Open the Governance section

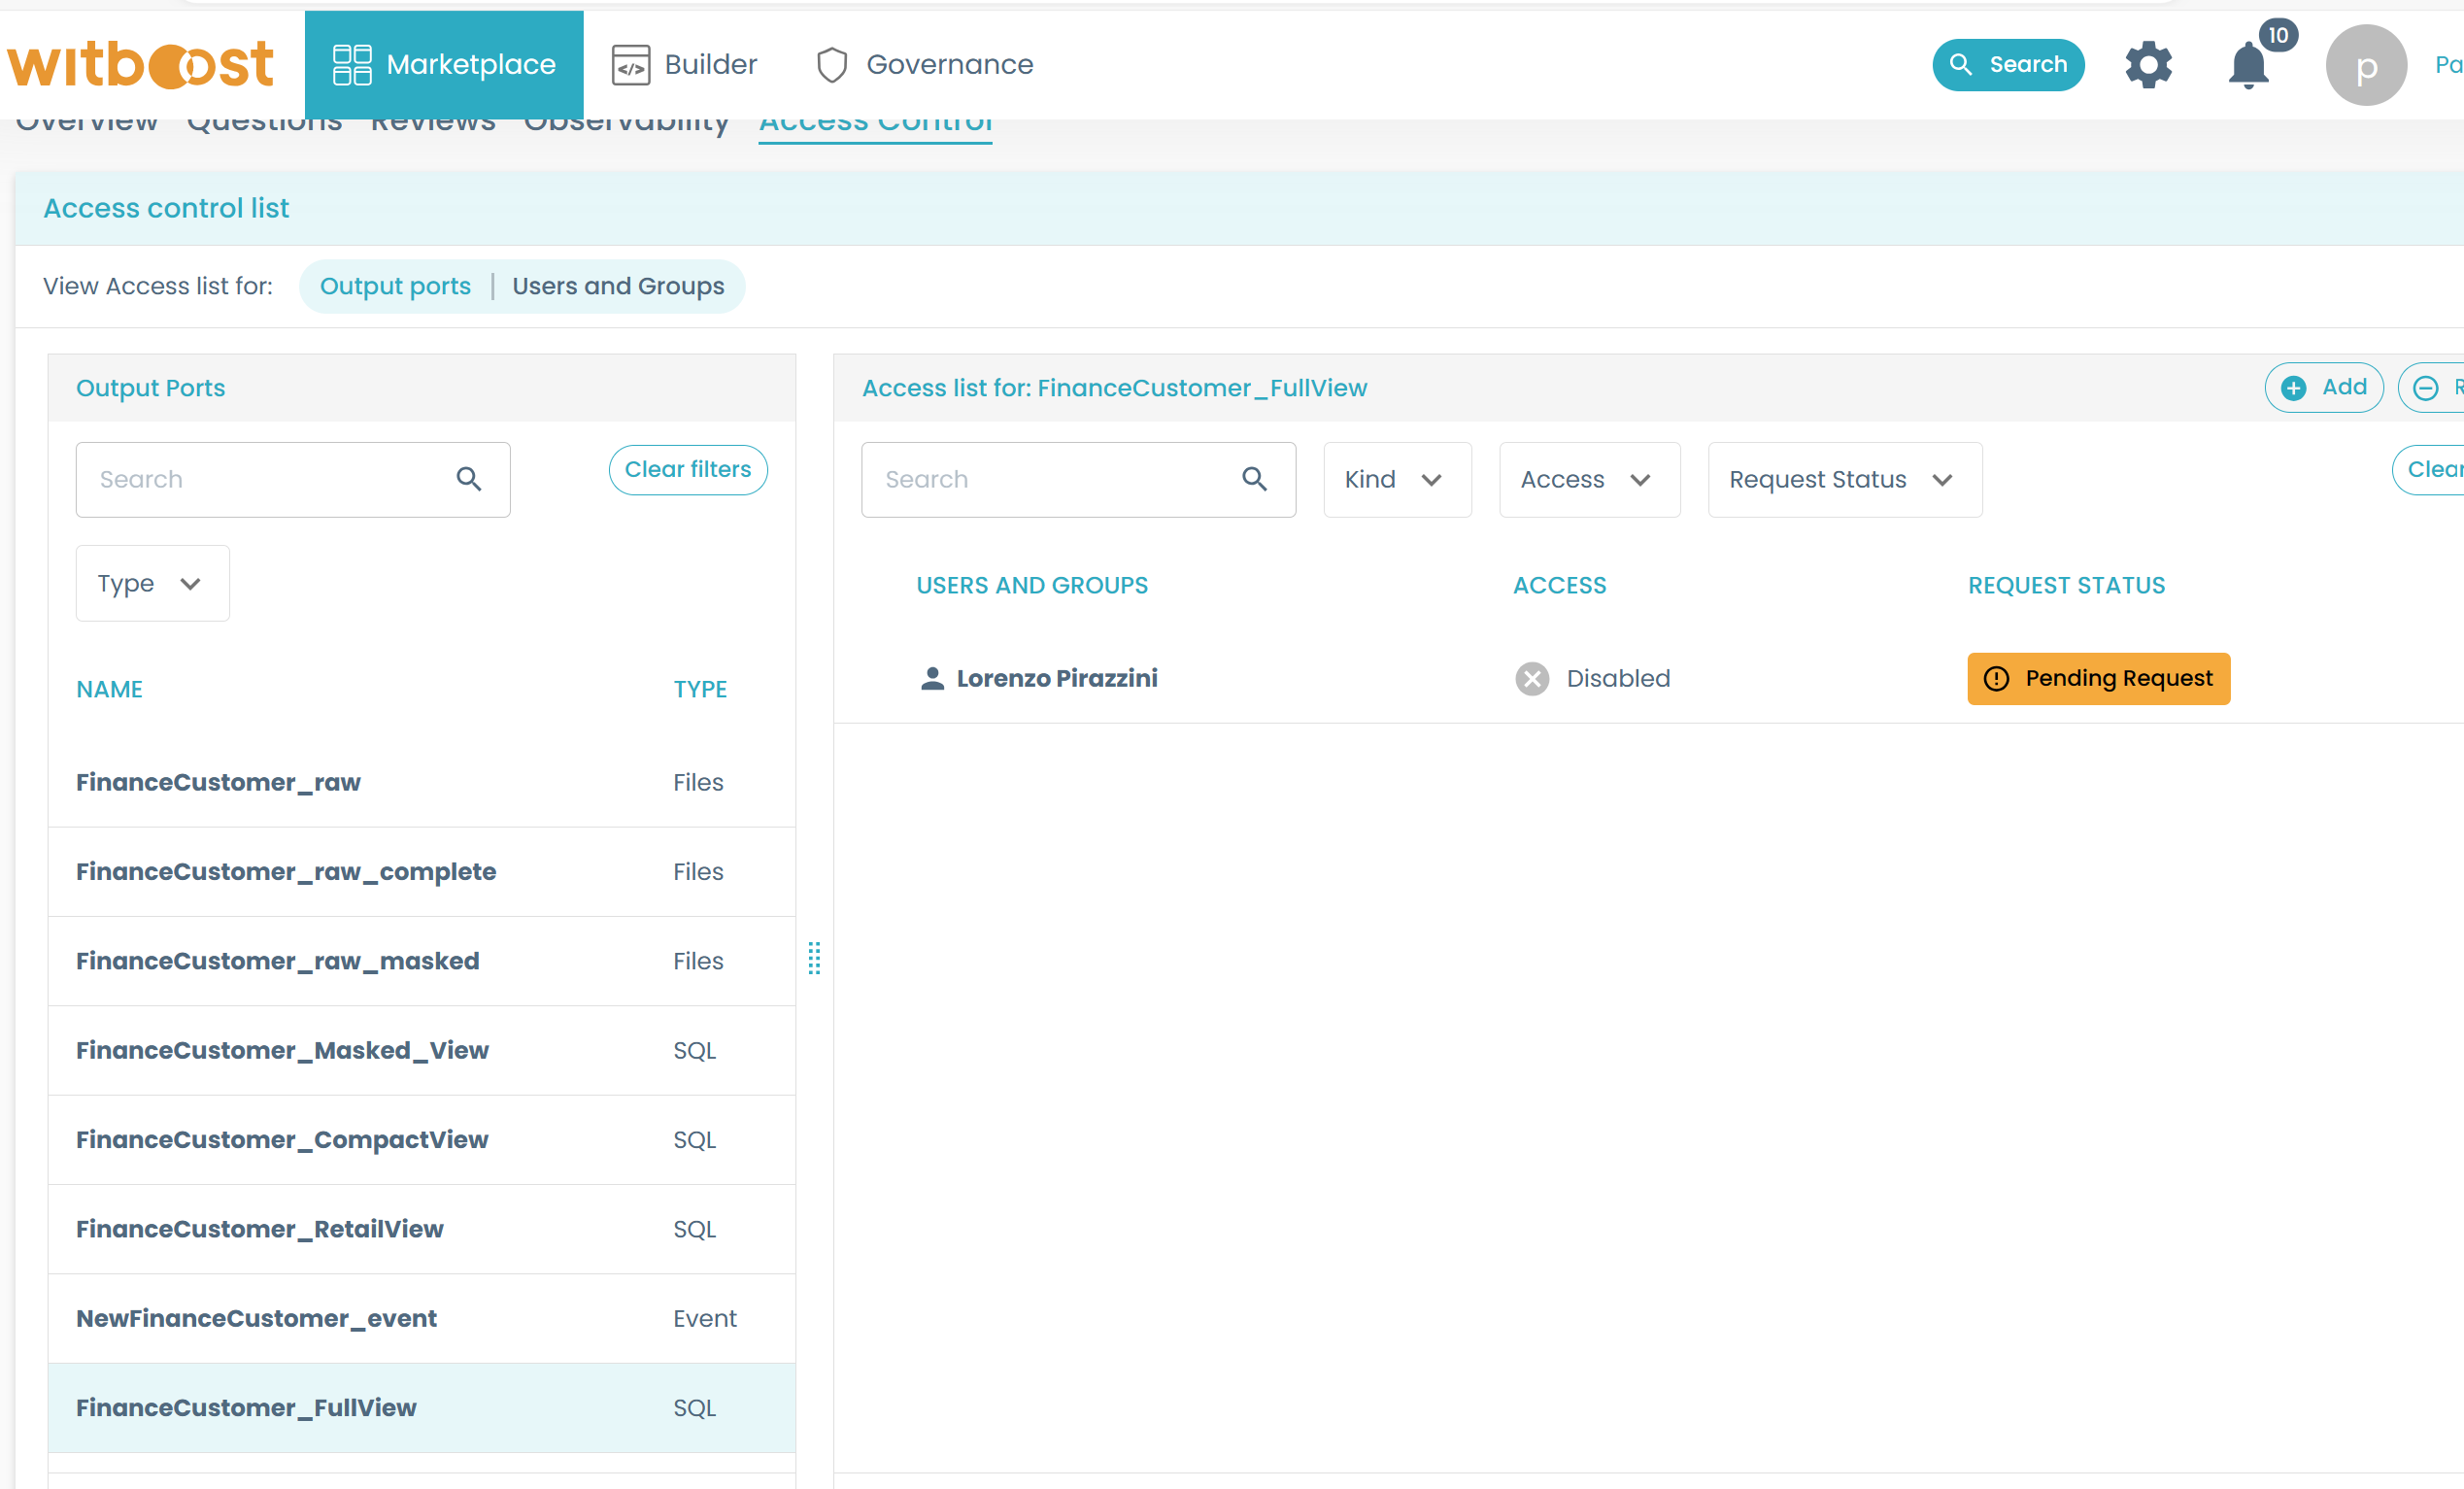coord(925,65)
